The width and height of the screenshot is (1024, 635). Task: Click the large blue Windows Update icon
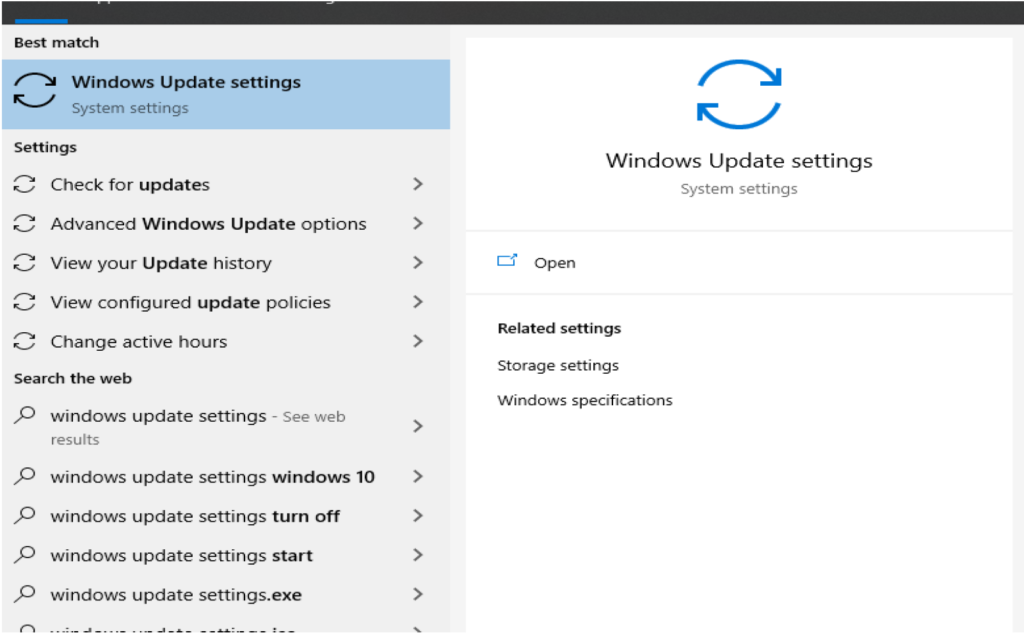739,95
